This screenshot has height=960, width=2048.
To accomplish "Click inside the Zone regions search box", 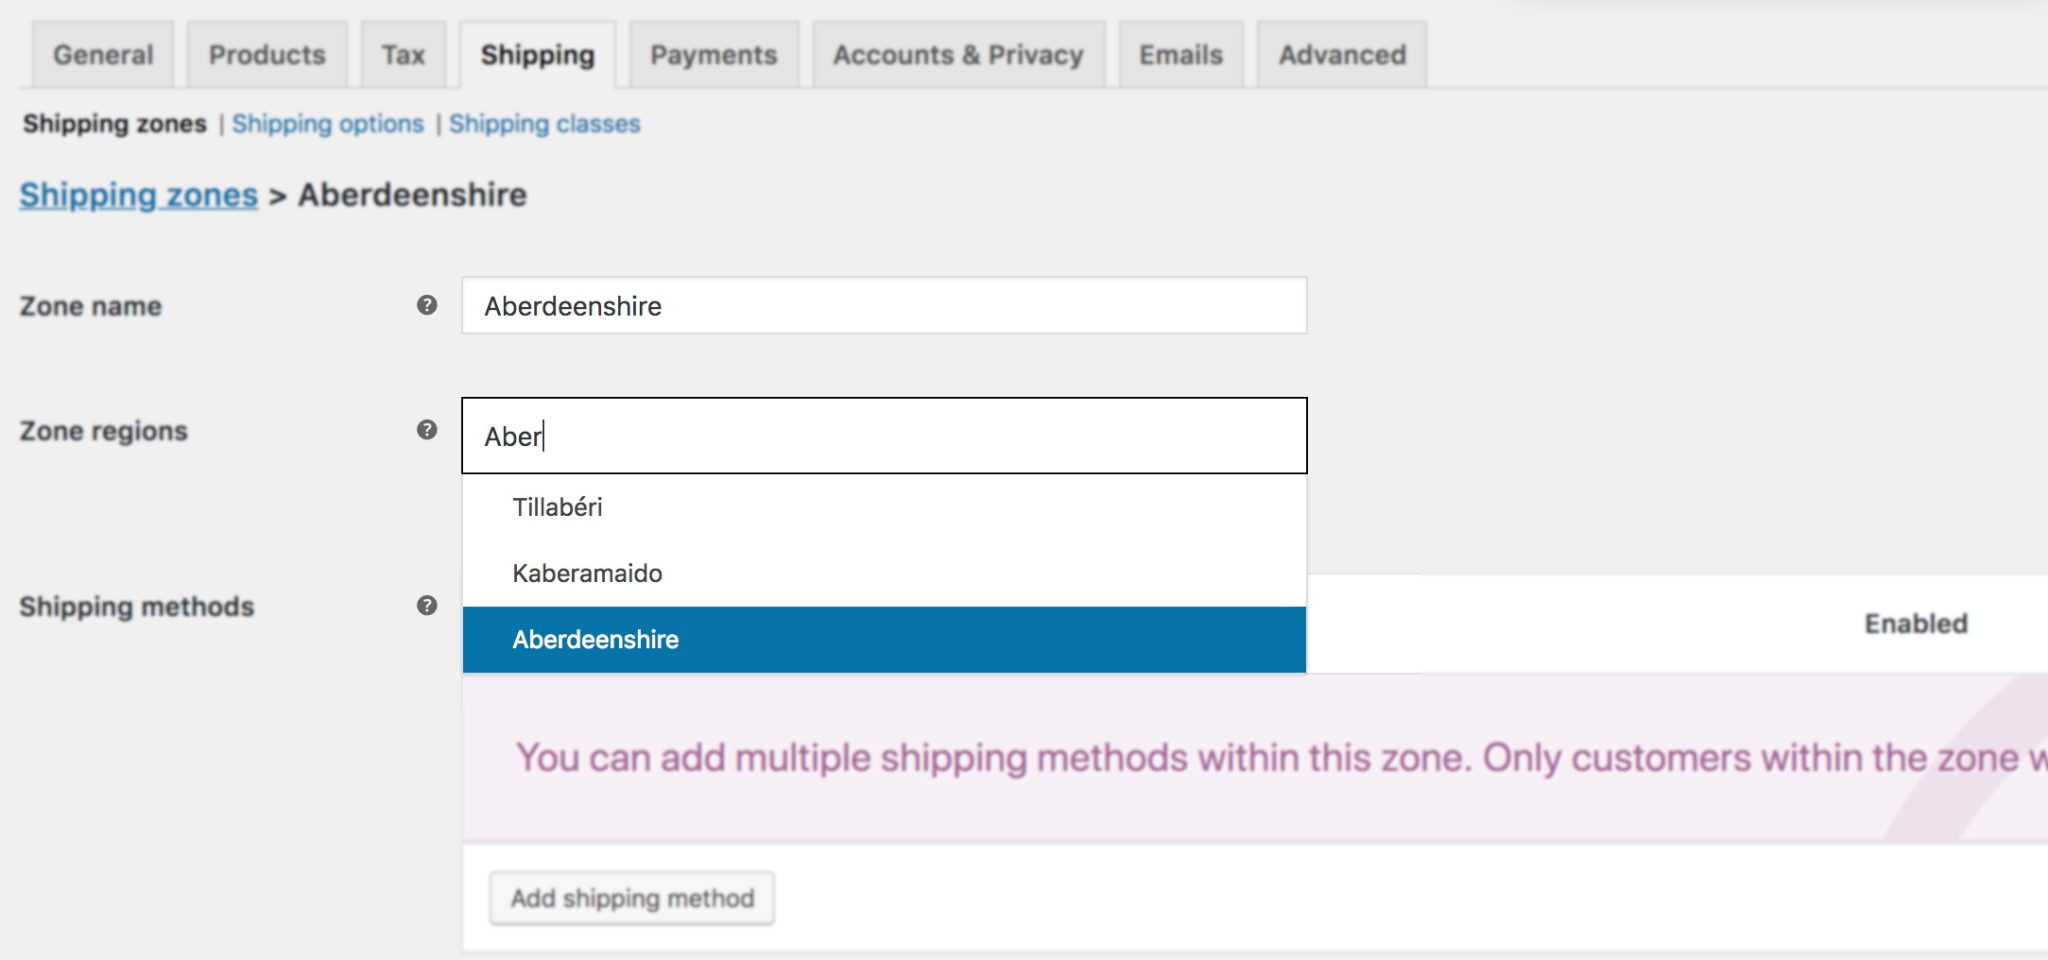I will coord(883,435).
